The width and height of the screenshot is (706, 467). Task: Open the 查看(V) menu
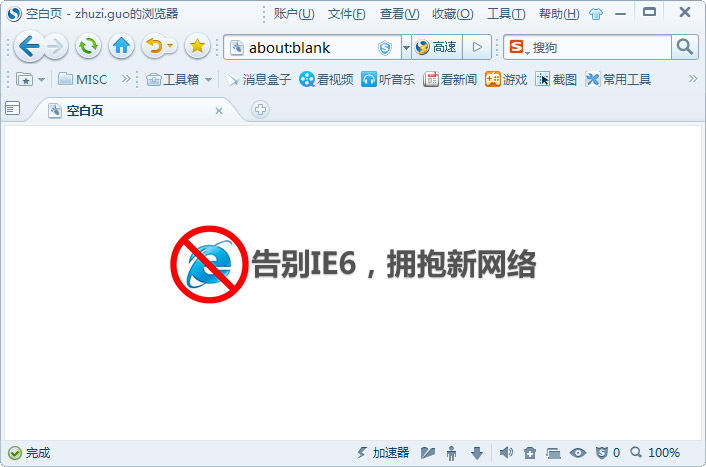pos(399,14)
